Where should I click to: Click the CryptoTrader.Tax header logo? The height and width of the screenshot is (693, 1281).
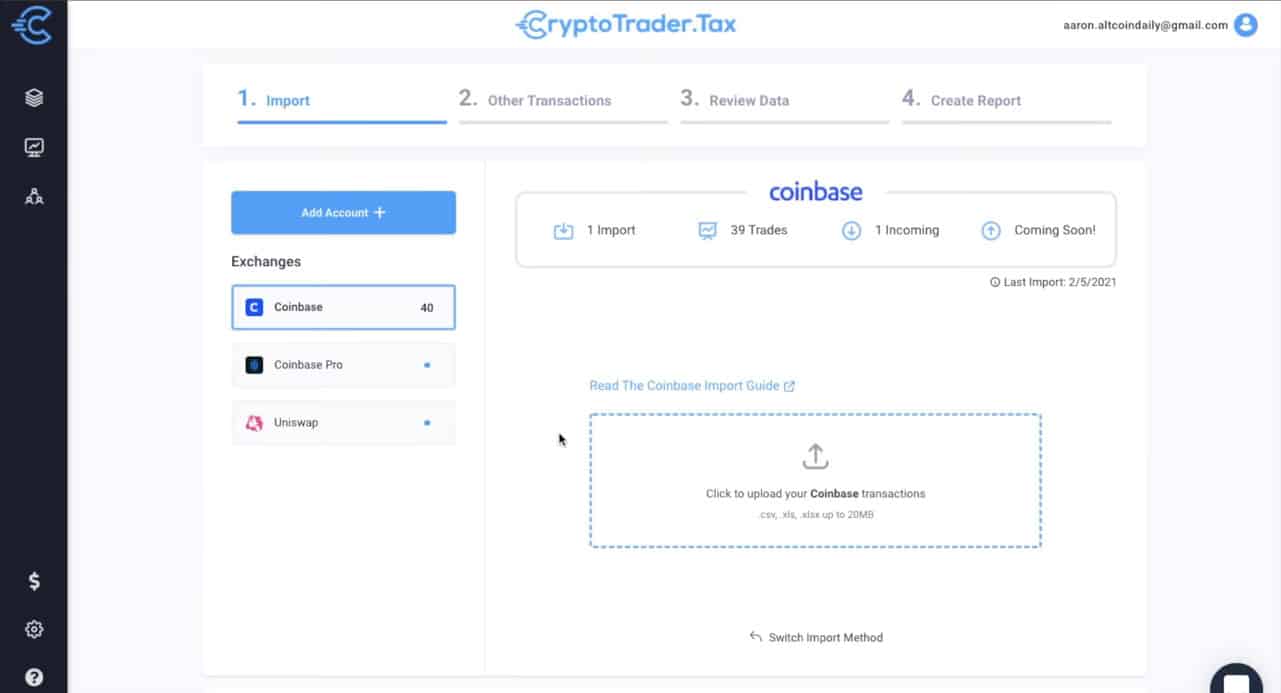coord(626,25)
